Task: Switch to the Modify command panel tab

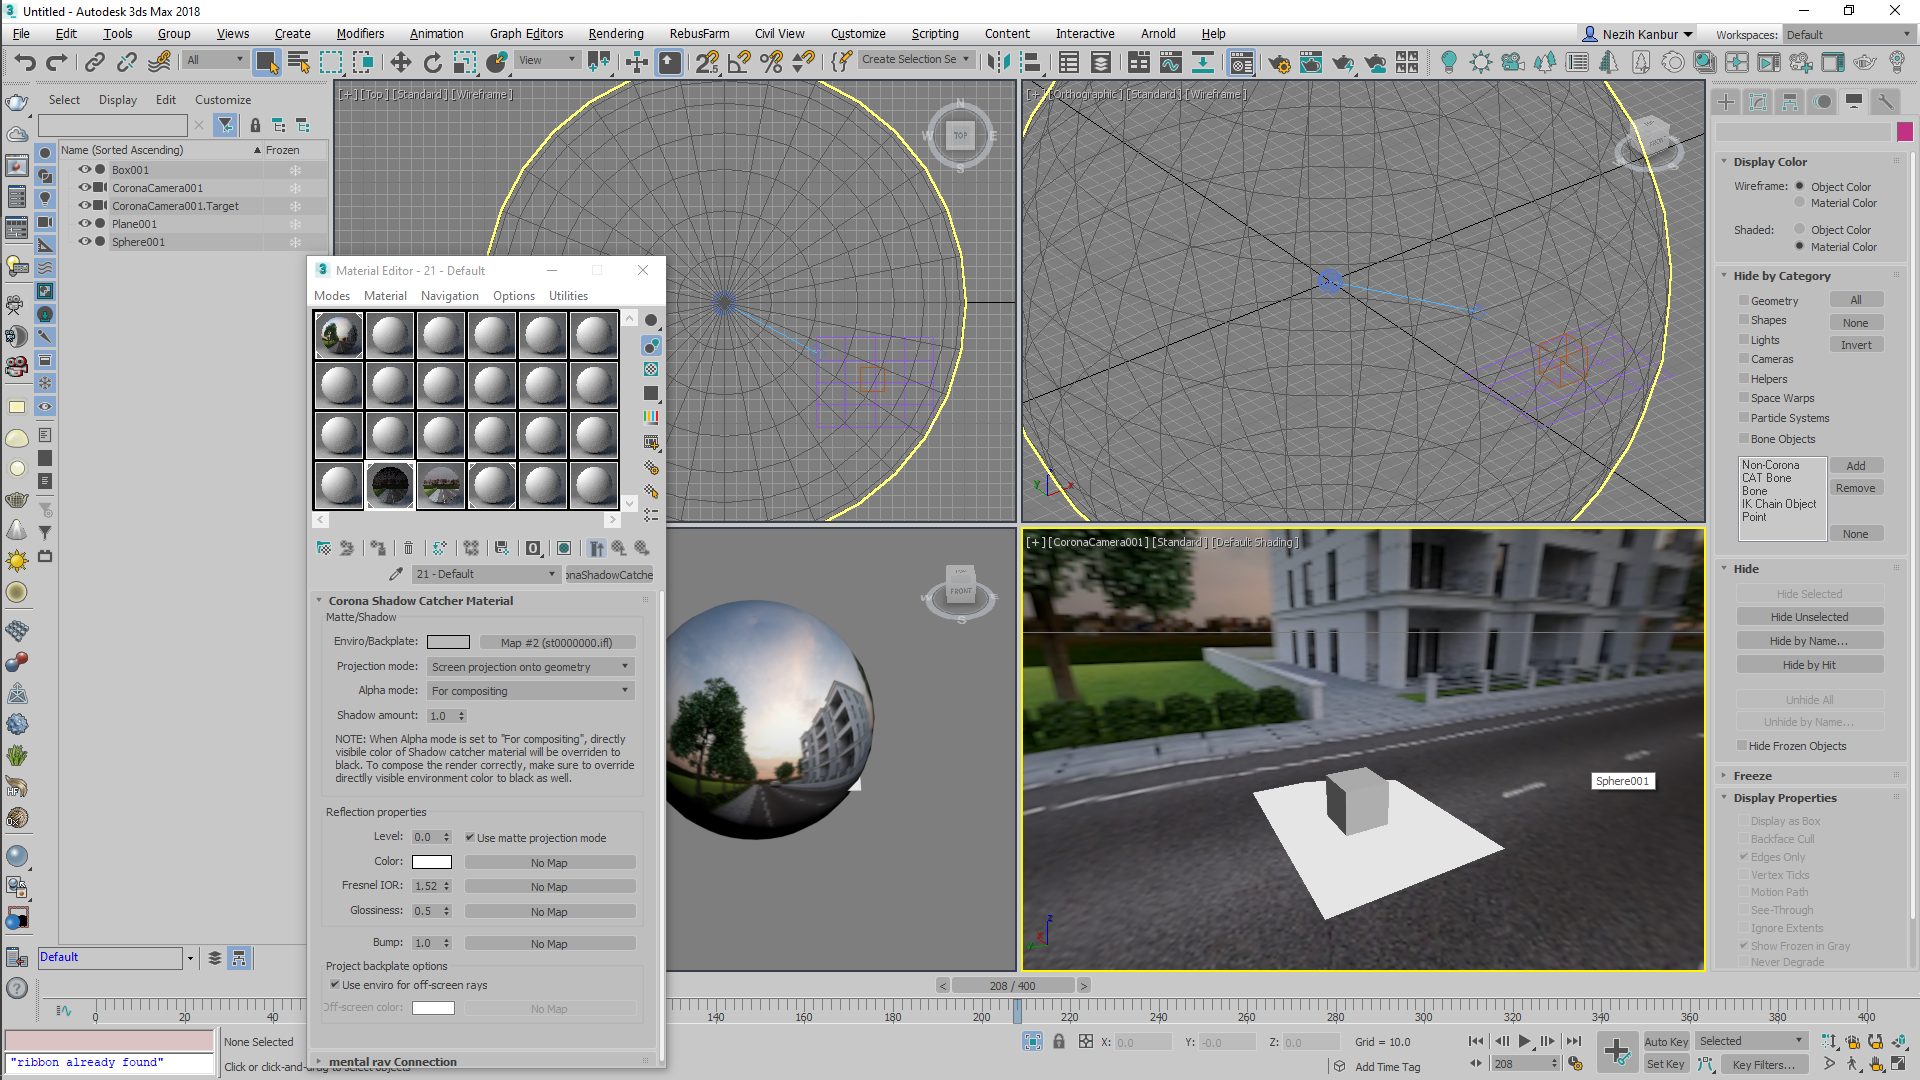Action: pyautogui.click(x=1758, y=102)
